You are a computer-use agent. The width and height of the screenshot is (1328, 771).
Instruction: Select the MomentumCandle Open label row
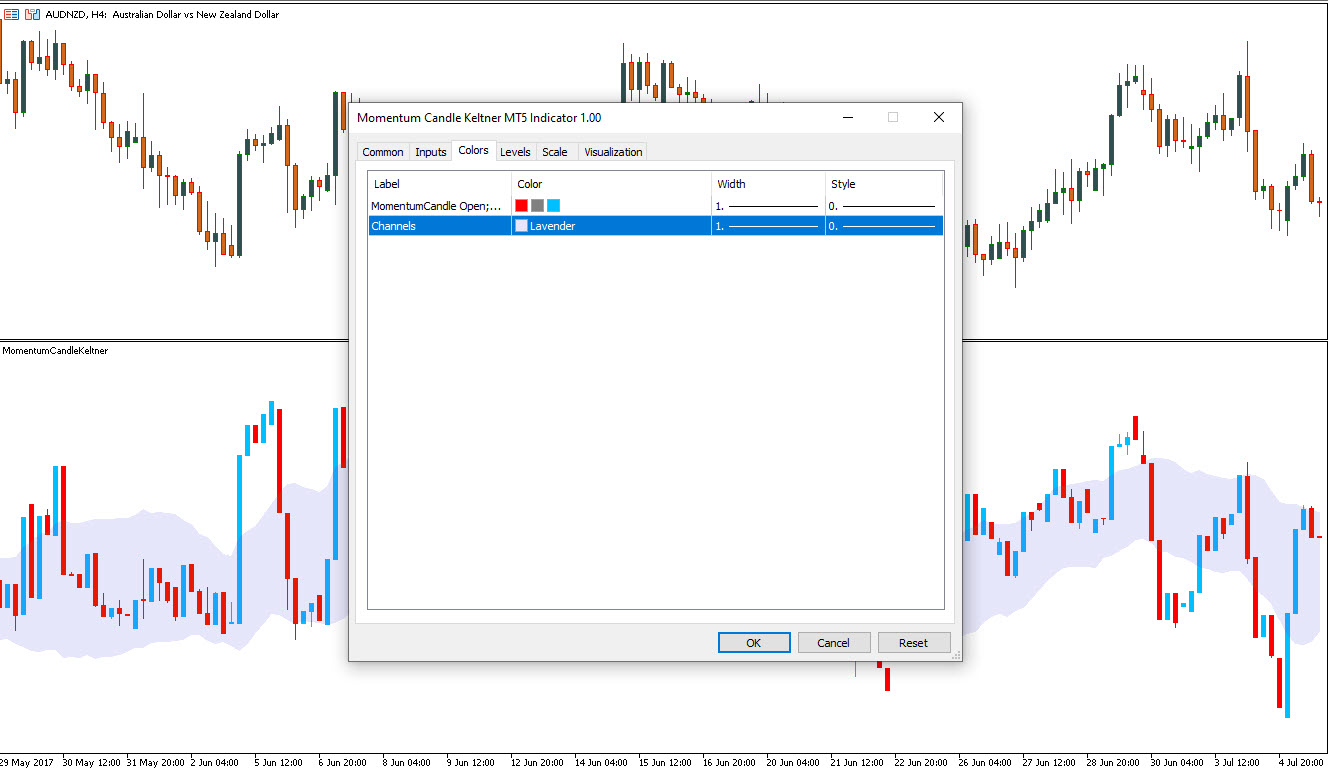(x=437, y=205)
